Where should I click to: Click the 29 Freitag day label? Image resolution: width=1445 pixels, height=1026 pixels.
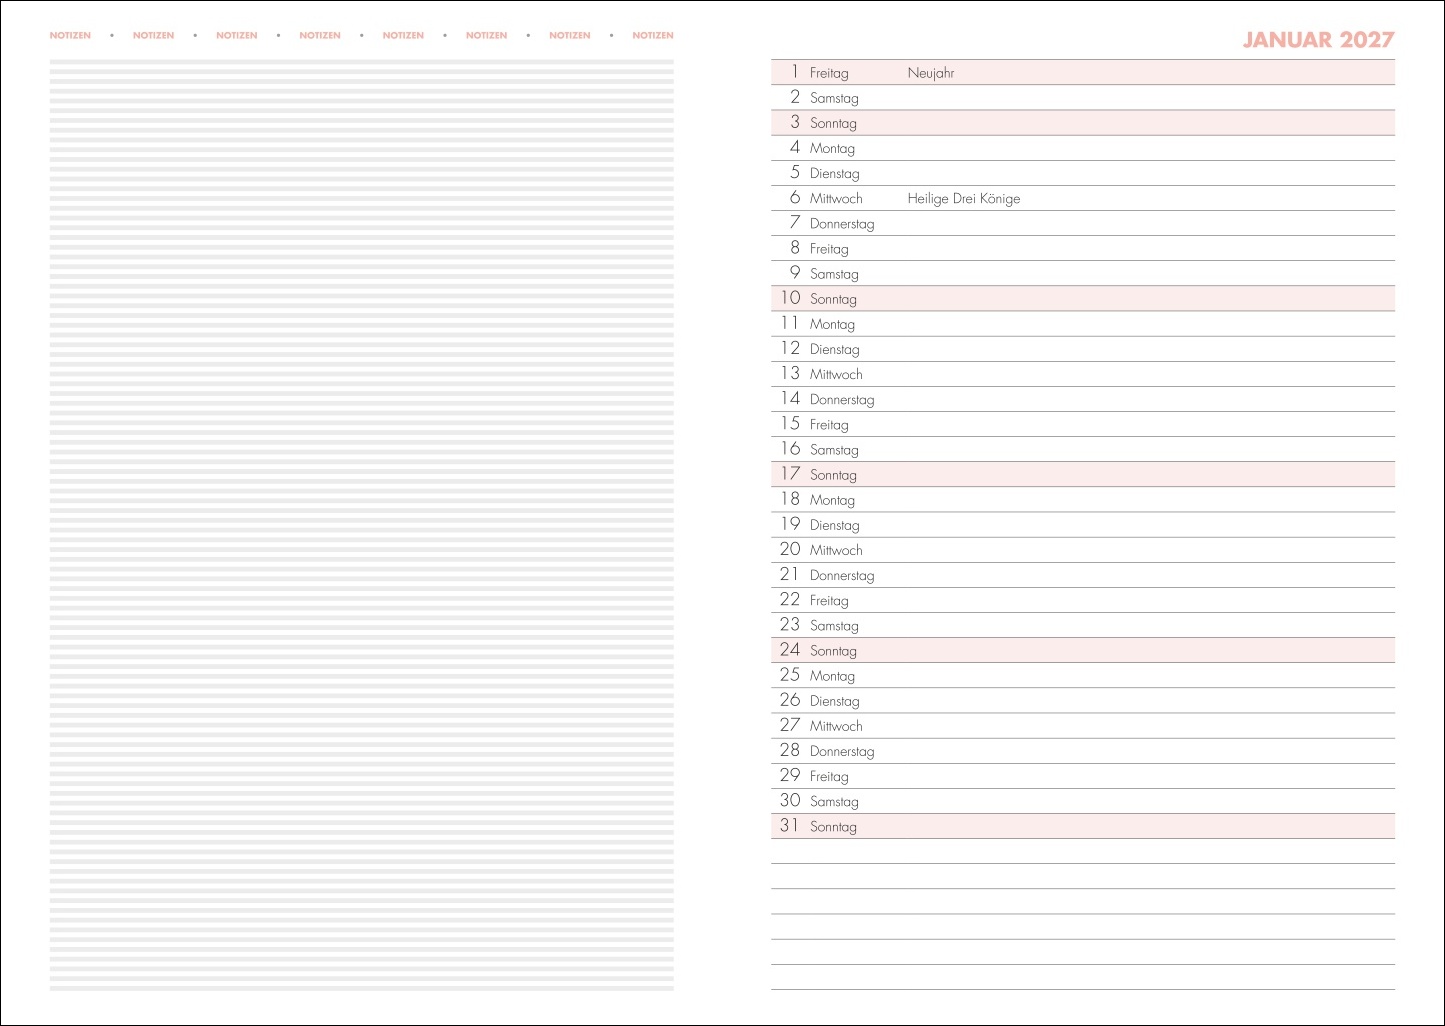(829, 777)
